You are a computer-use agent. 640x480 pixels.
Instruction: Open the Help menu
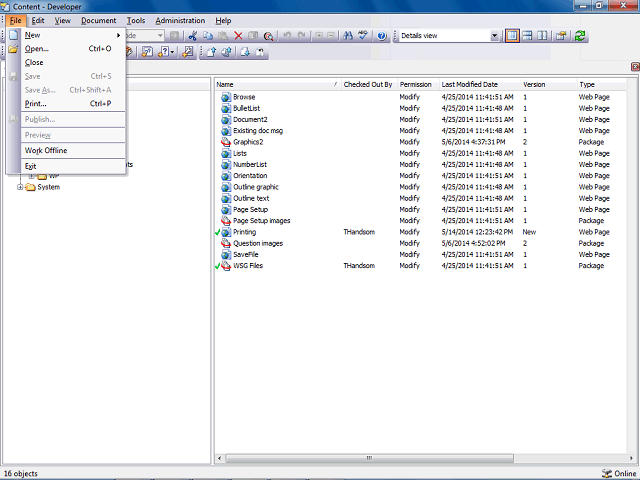[223, 20]
